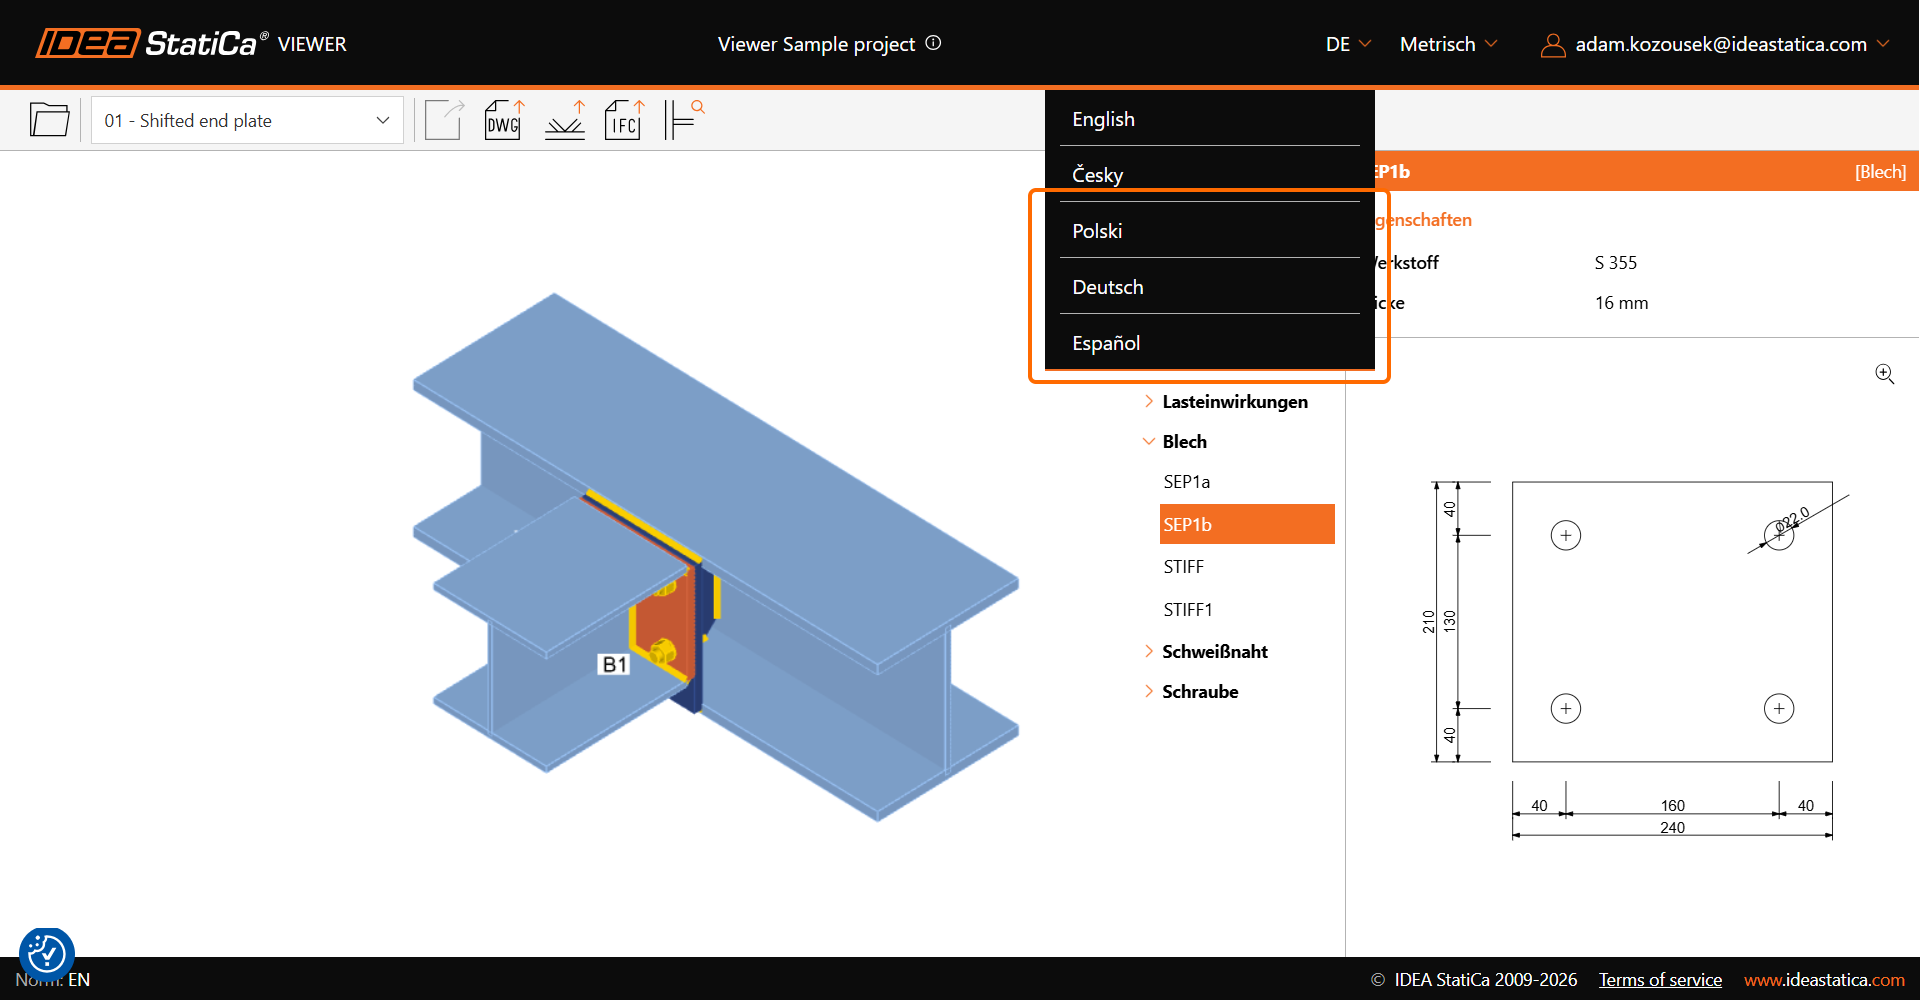Click the open project folder icon
Viewport: 1920px width, 1000px height.
(x=49, y=120)
